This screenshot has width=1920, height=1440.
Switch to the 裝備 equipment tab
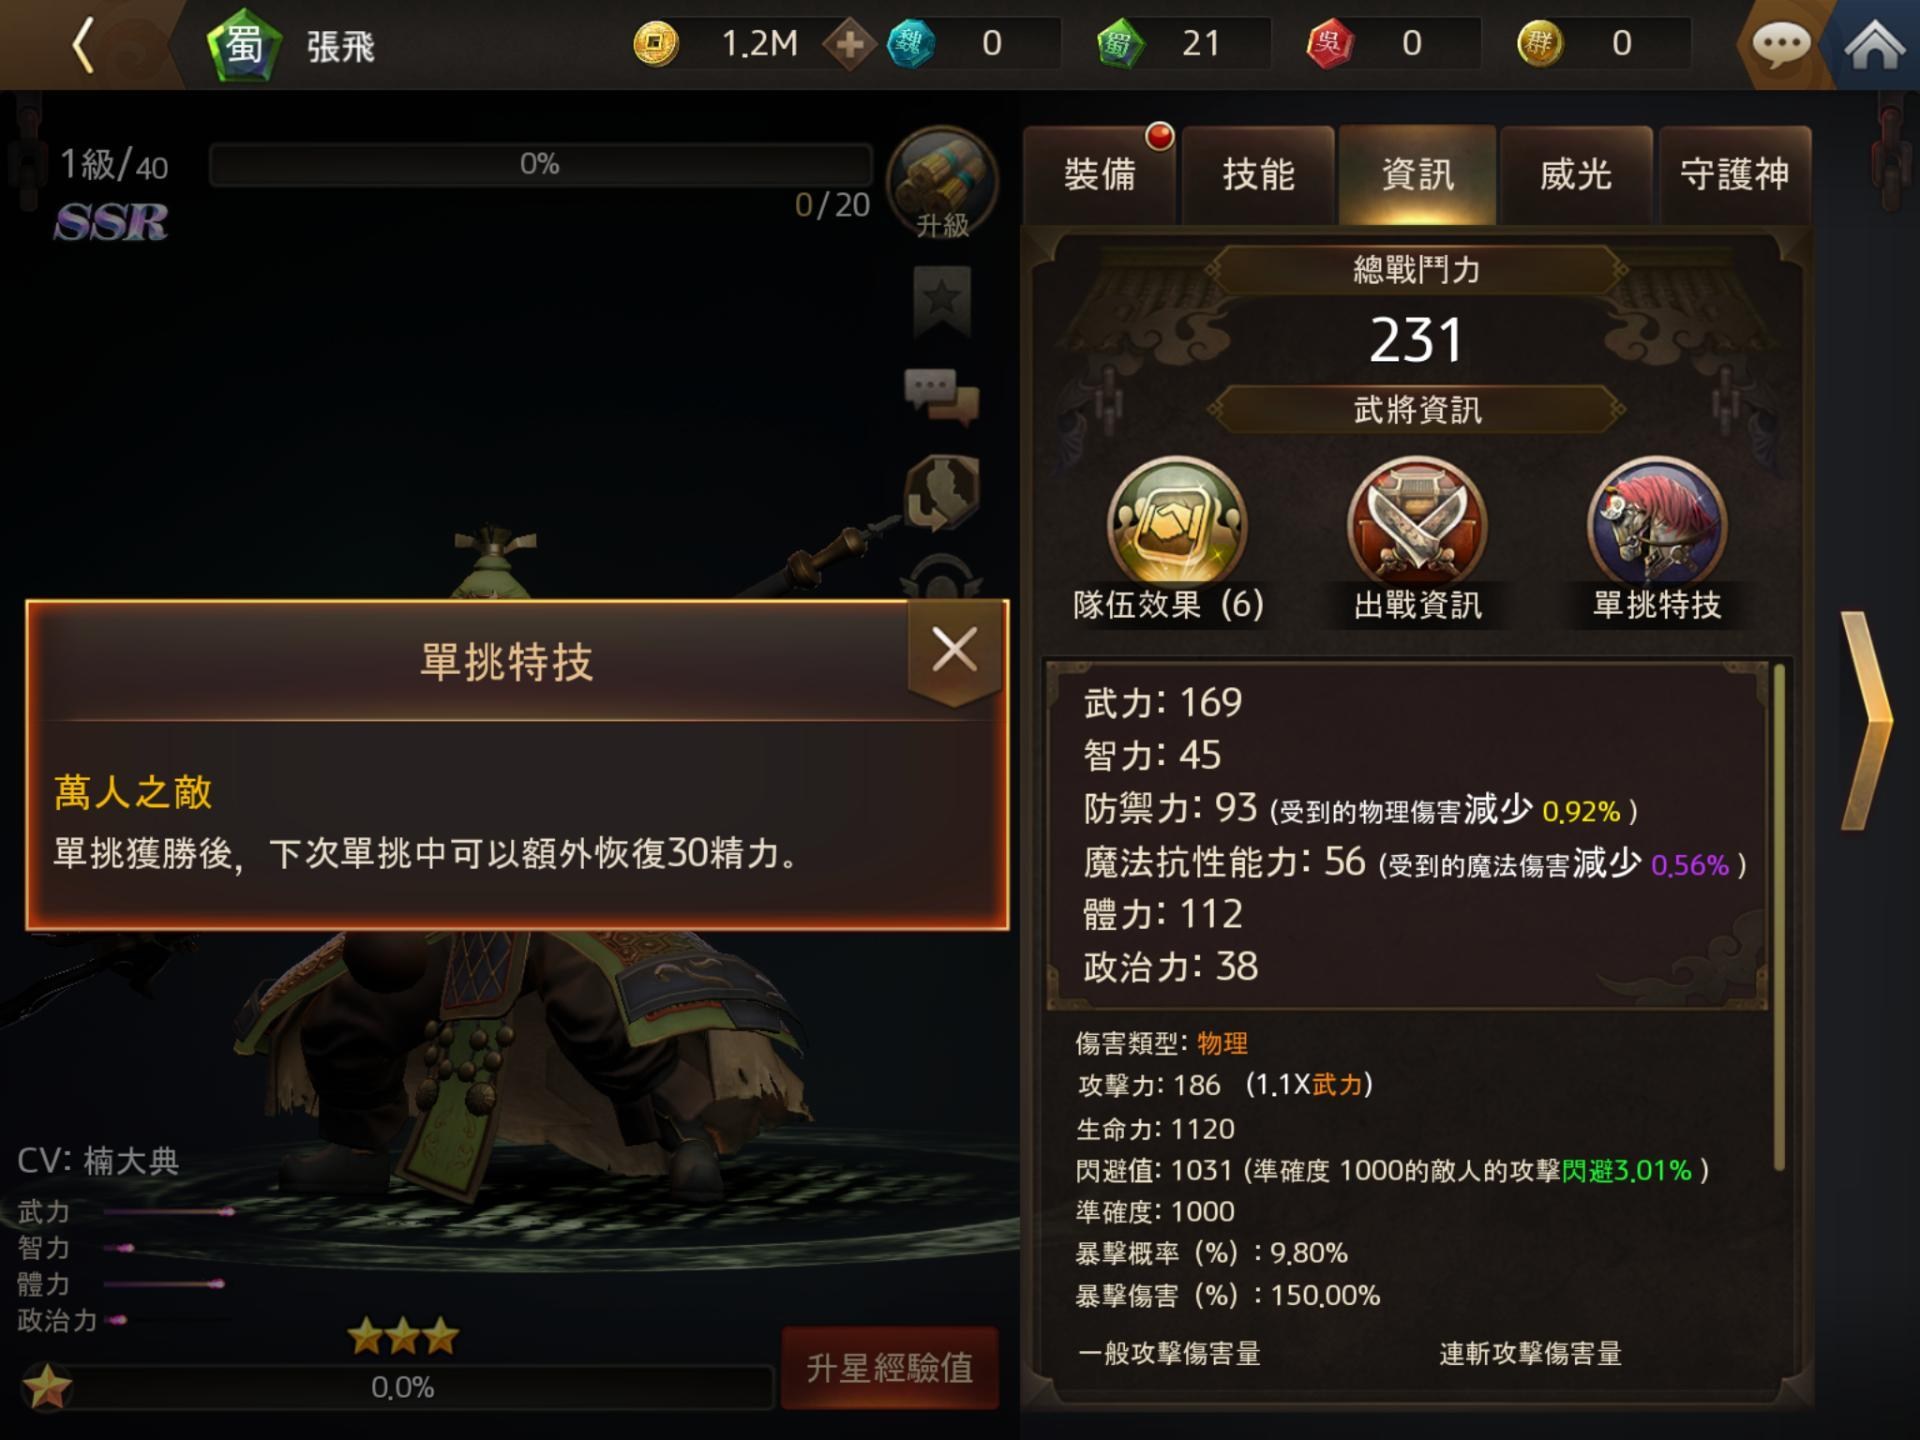1100,175
